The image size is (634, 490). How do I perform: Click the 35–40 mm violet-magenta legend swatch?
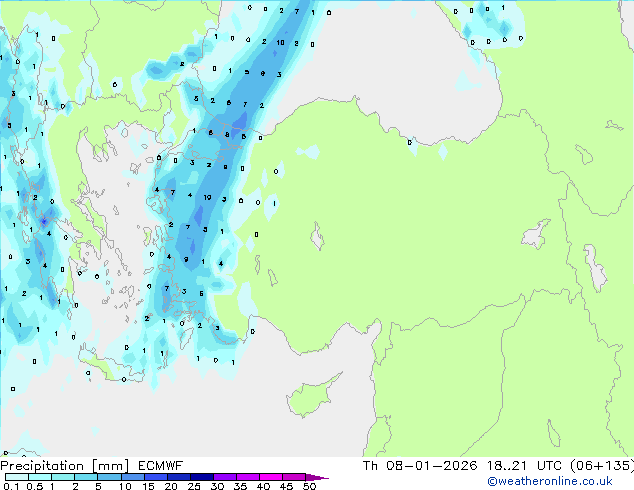tap(247, 477)
